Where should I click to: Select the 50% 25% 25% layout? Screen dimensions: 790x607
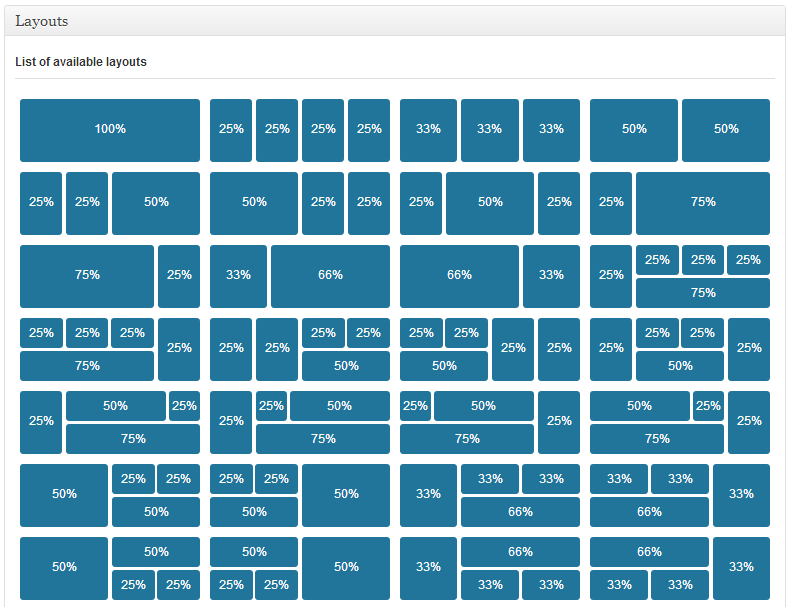tap(300, 203)
